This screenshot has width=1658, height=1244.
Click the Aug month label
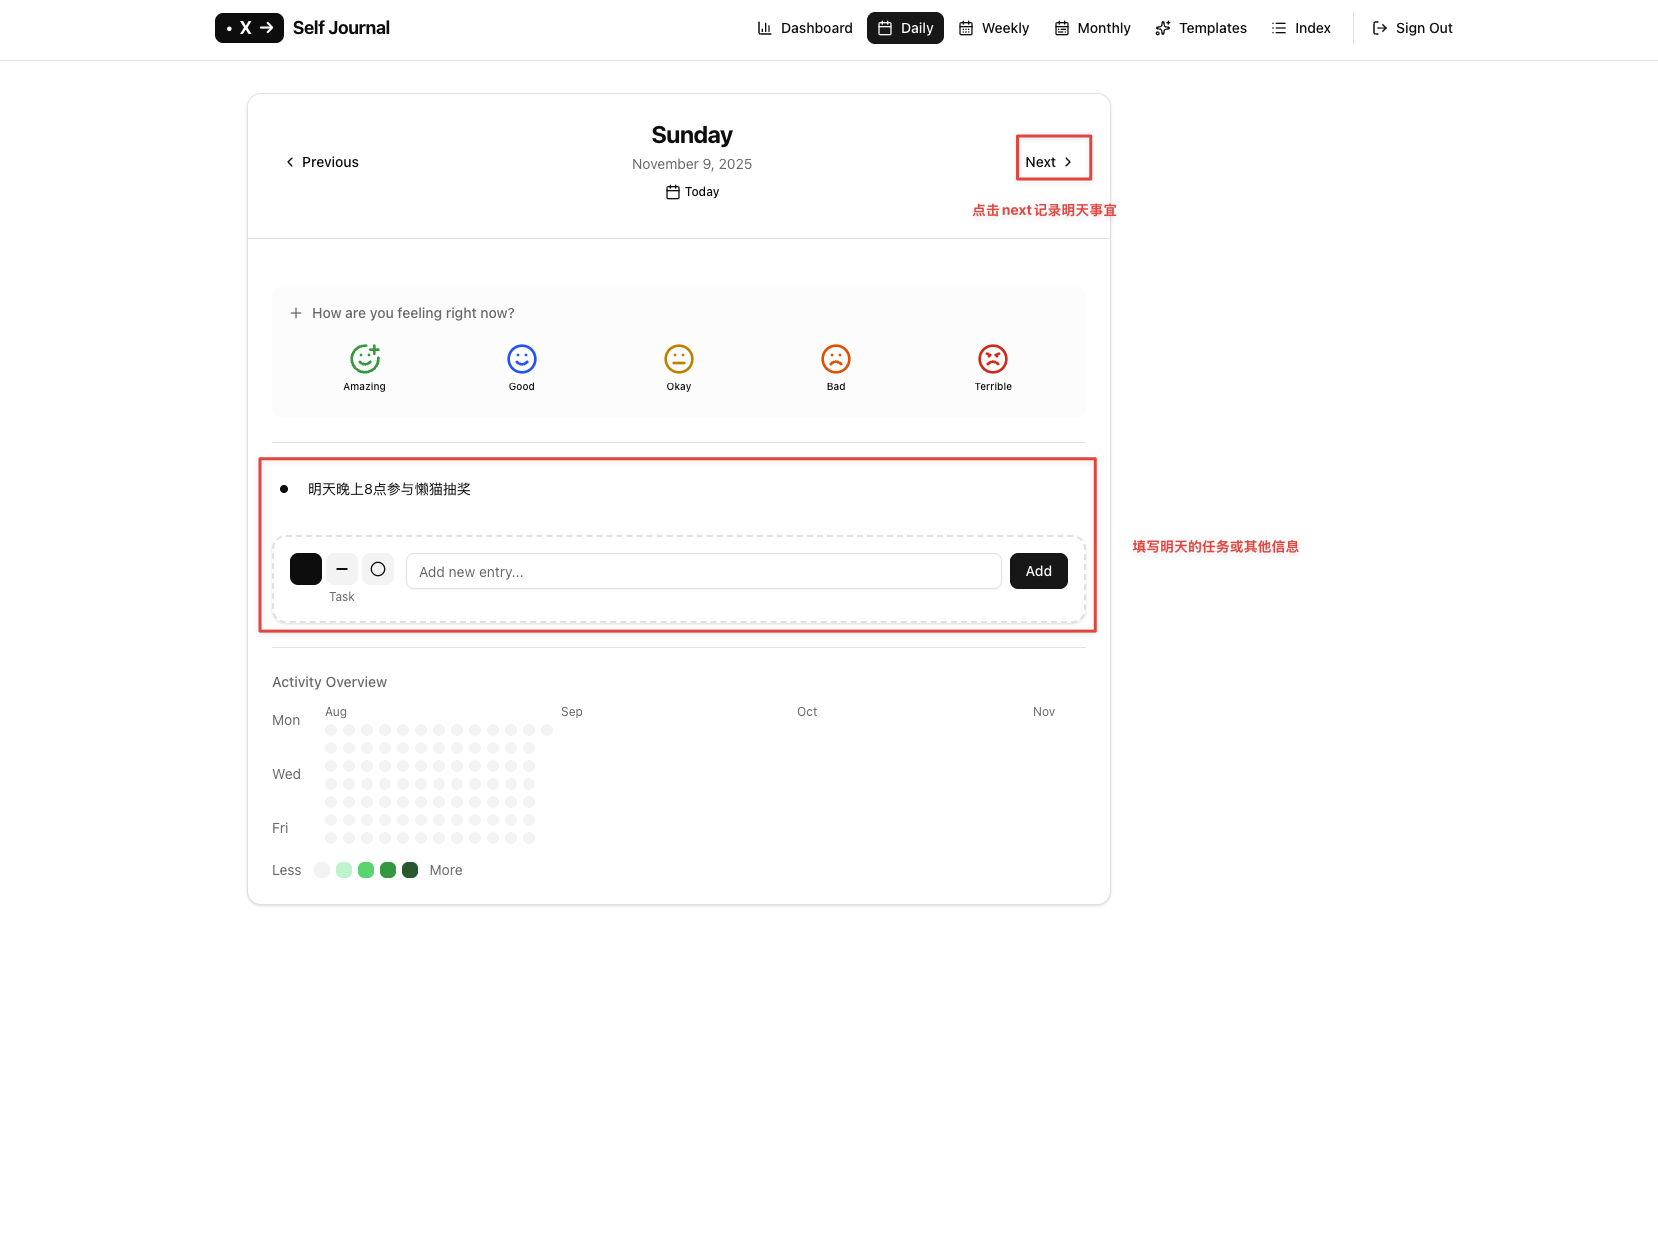336,712
